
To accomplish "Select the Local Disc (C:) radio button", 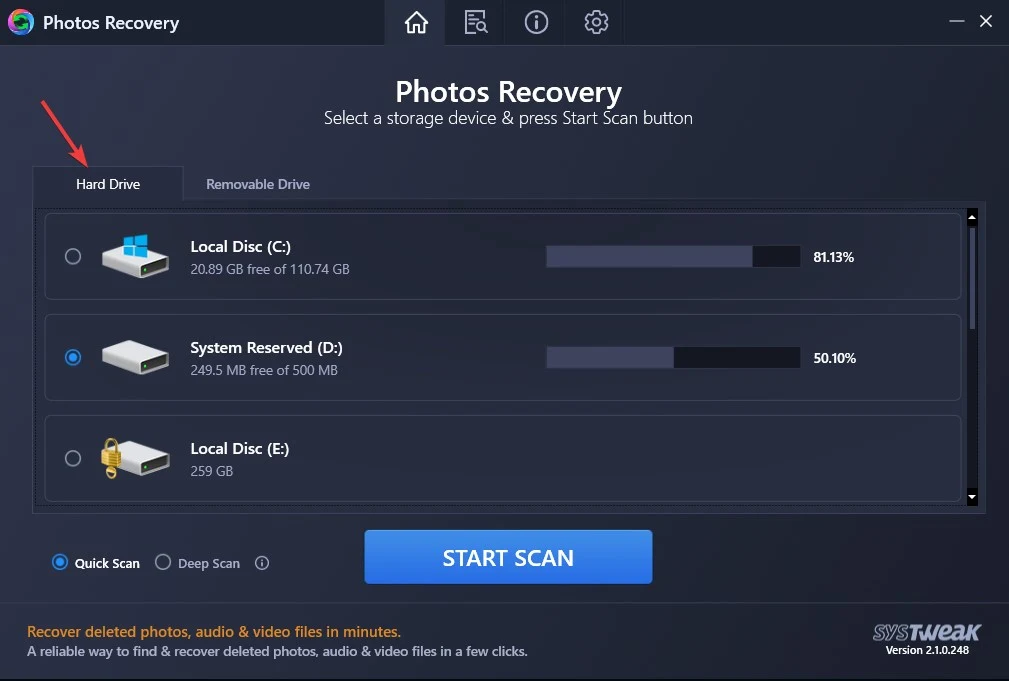I will (x=73, y=256).
